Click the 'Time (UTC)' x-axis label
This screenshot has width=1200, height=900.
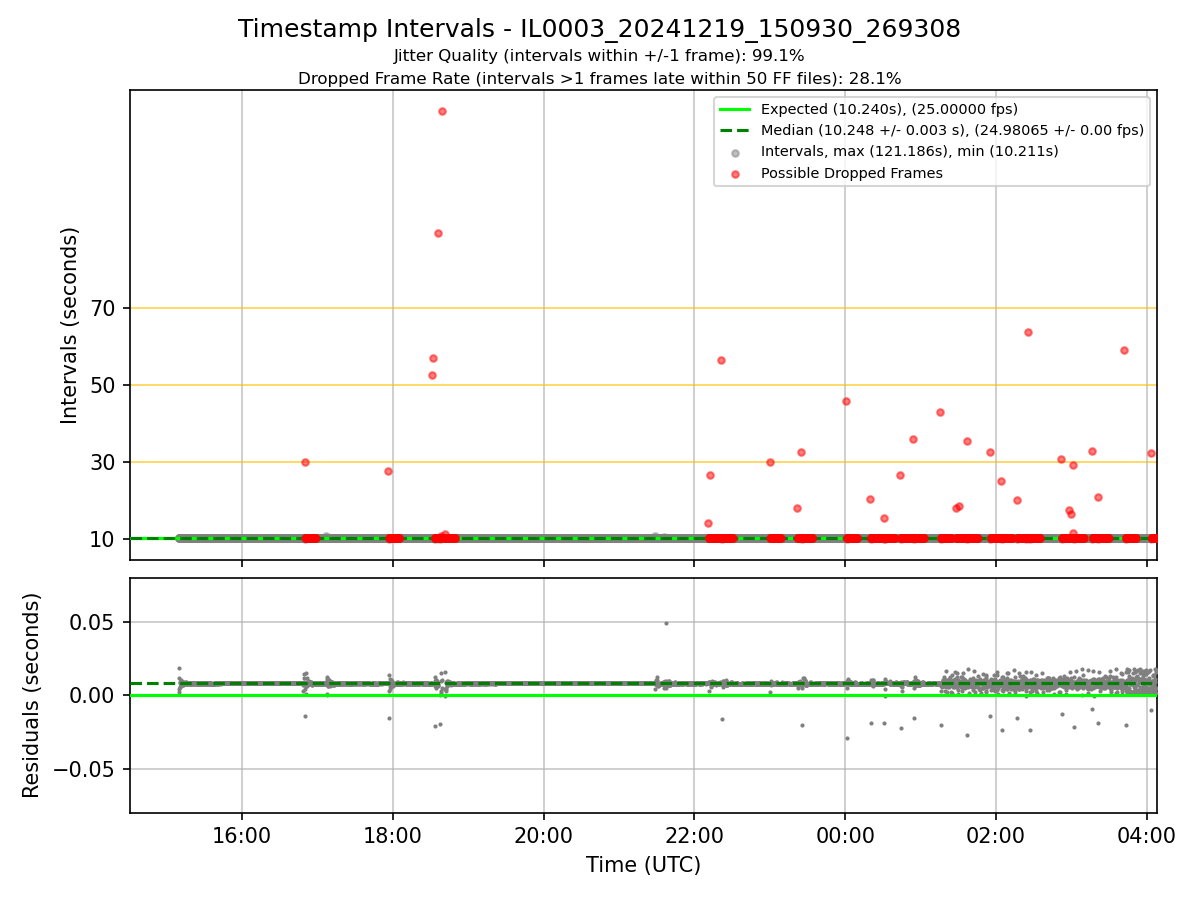click(643, 865)
